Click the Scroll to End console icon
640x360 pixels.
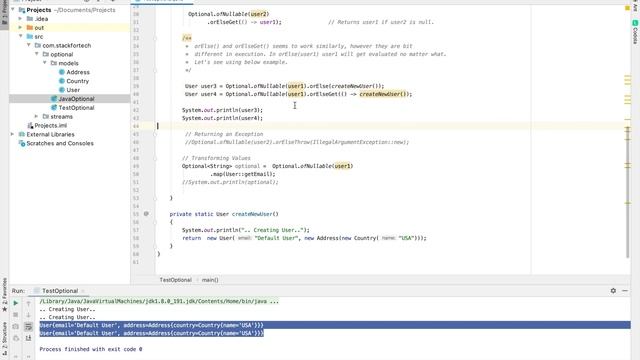[28, 338]
